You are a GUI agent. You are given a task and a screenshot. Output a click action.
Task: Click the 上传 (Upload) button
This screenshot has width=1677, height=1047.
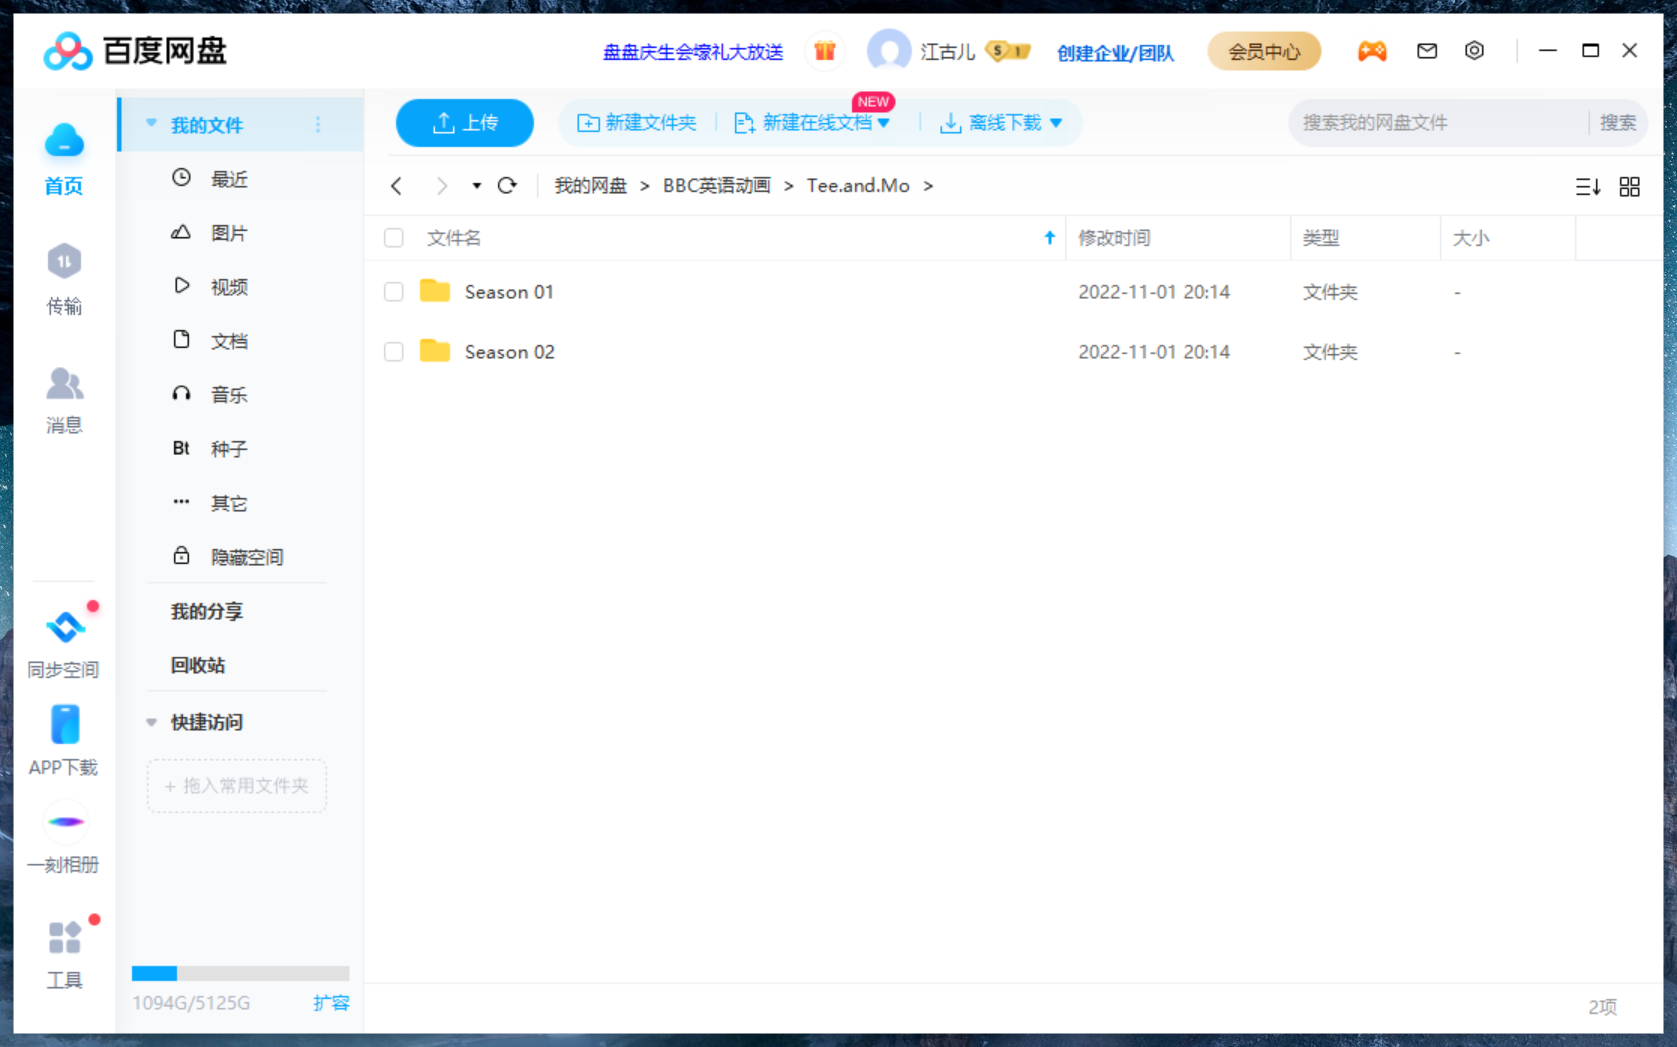click(464, 122)
